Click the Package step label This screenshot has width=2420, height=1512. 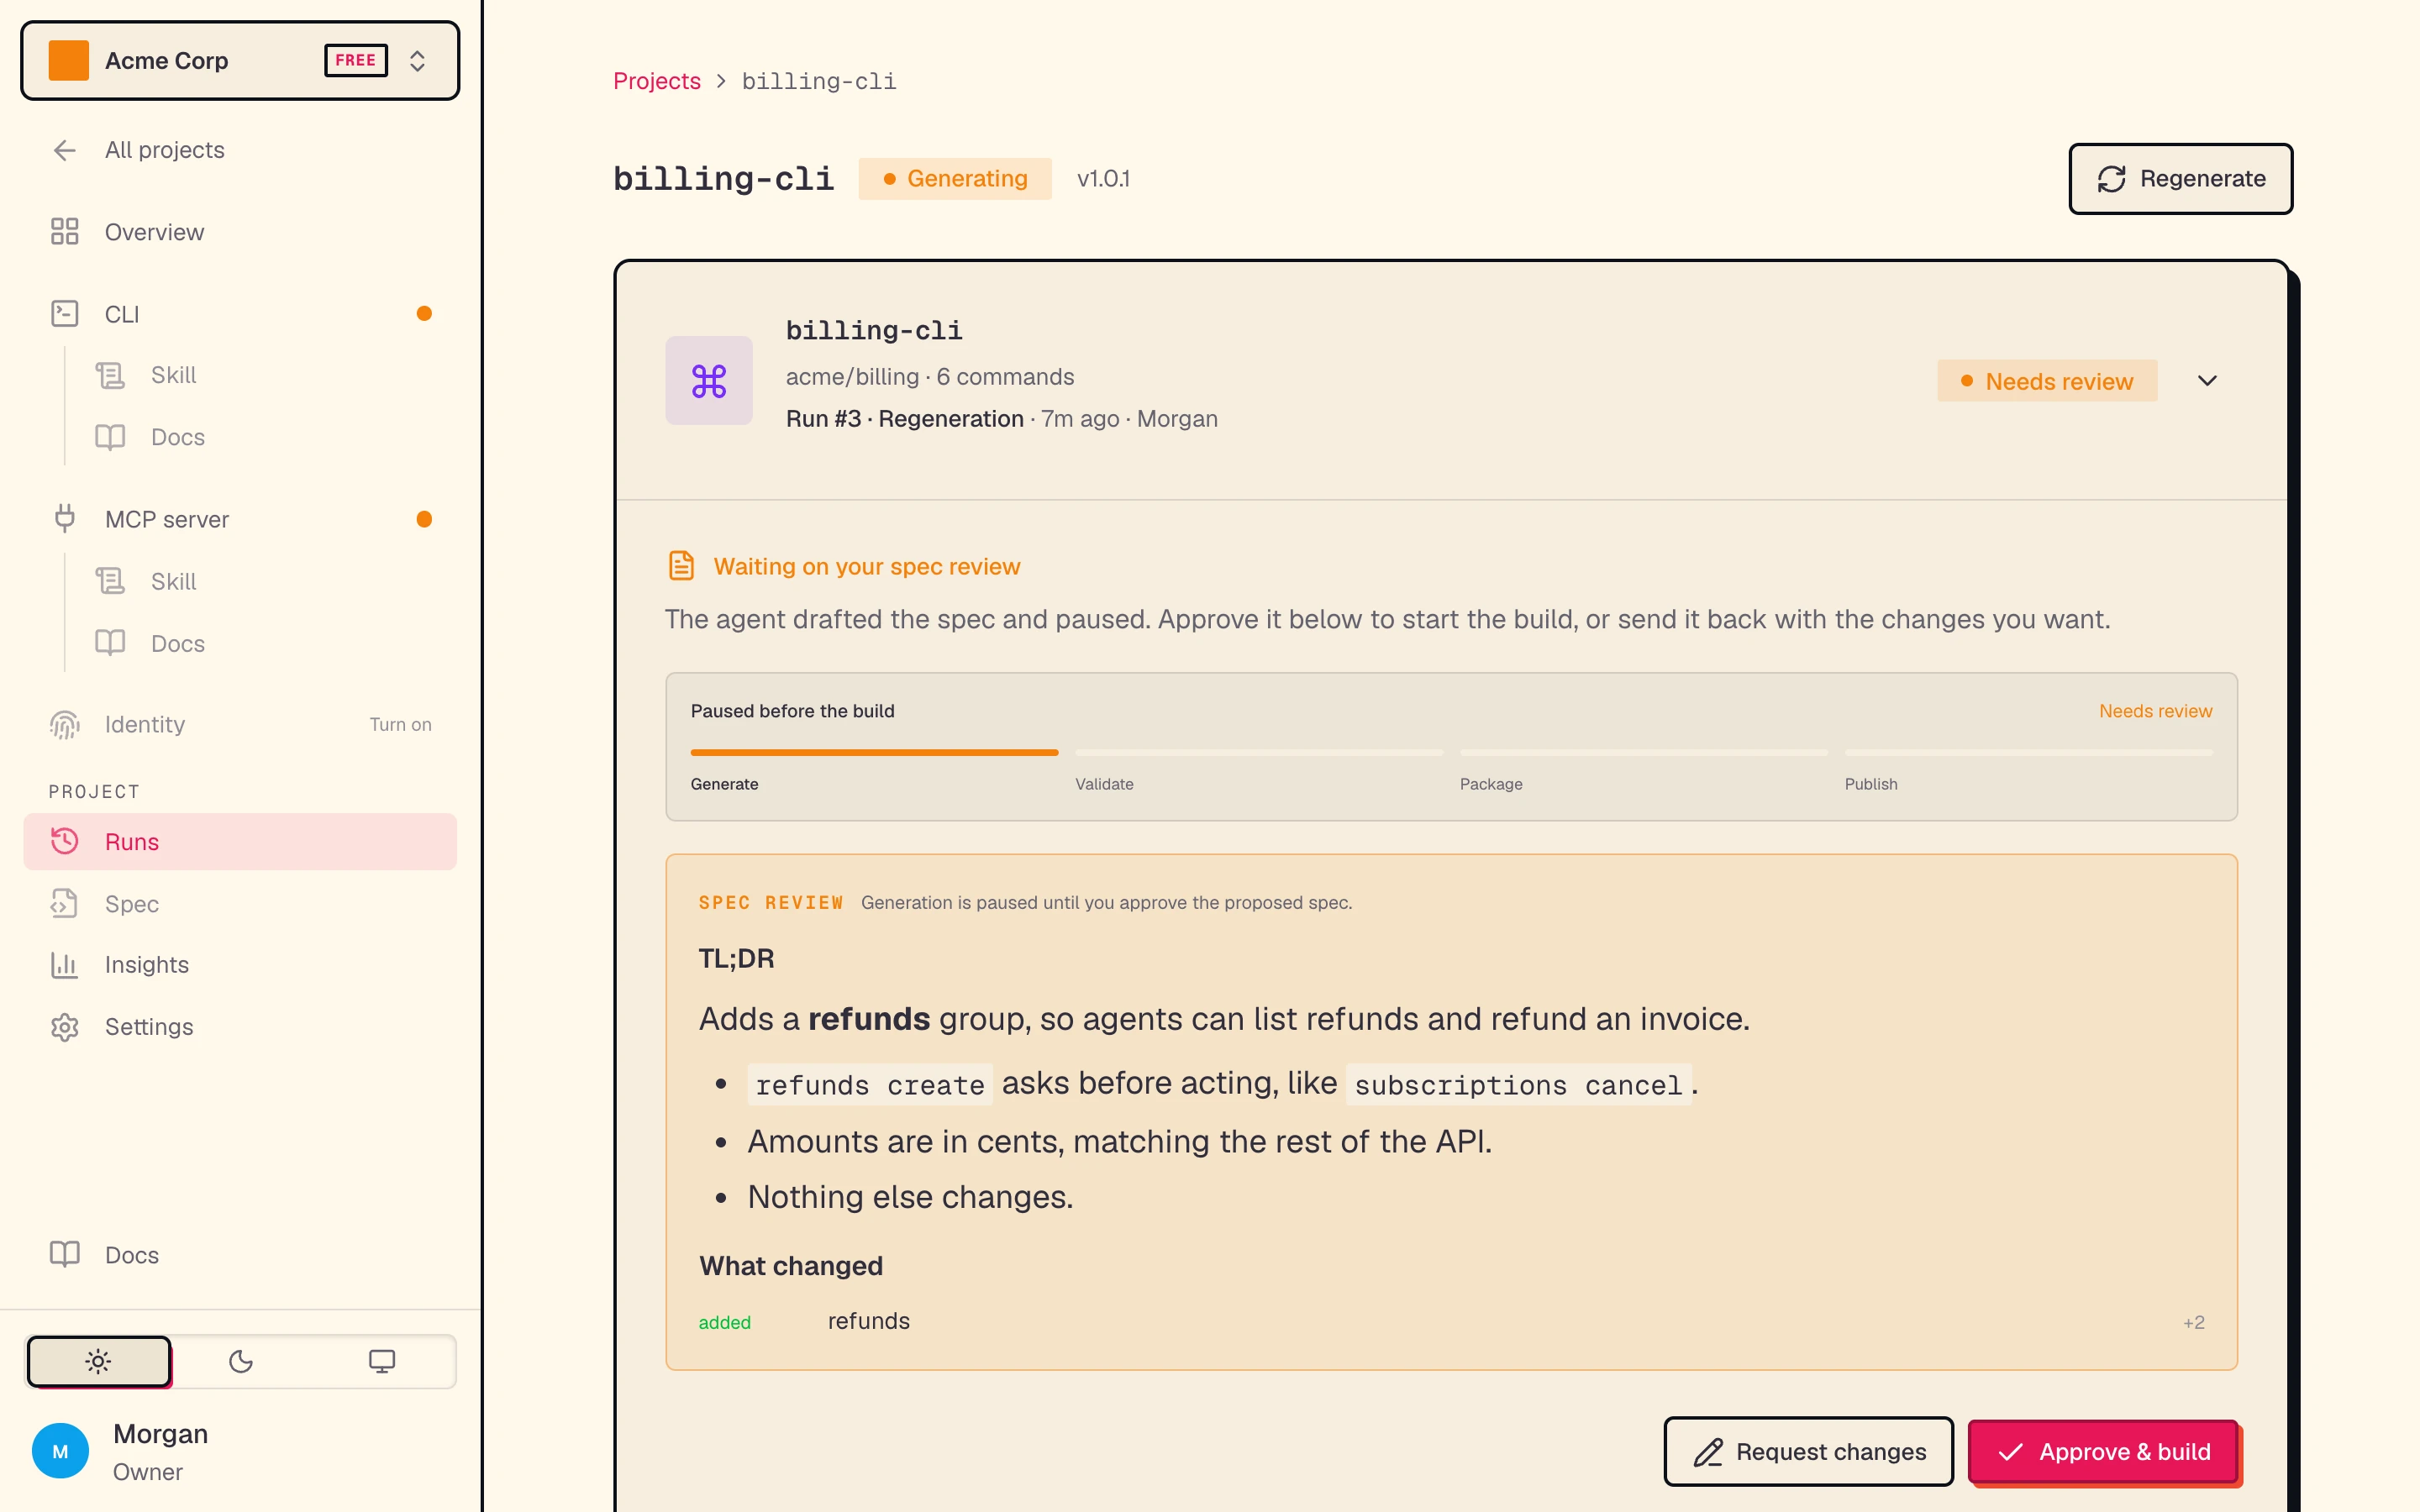[1491, 784]
